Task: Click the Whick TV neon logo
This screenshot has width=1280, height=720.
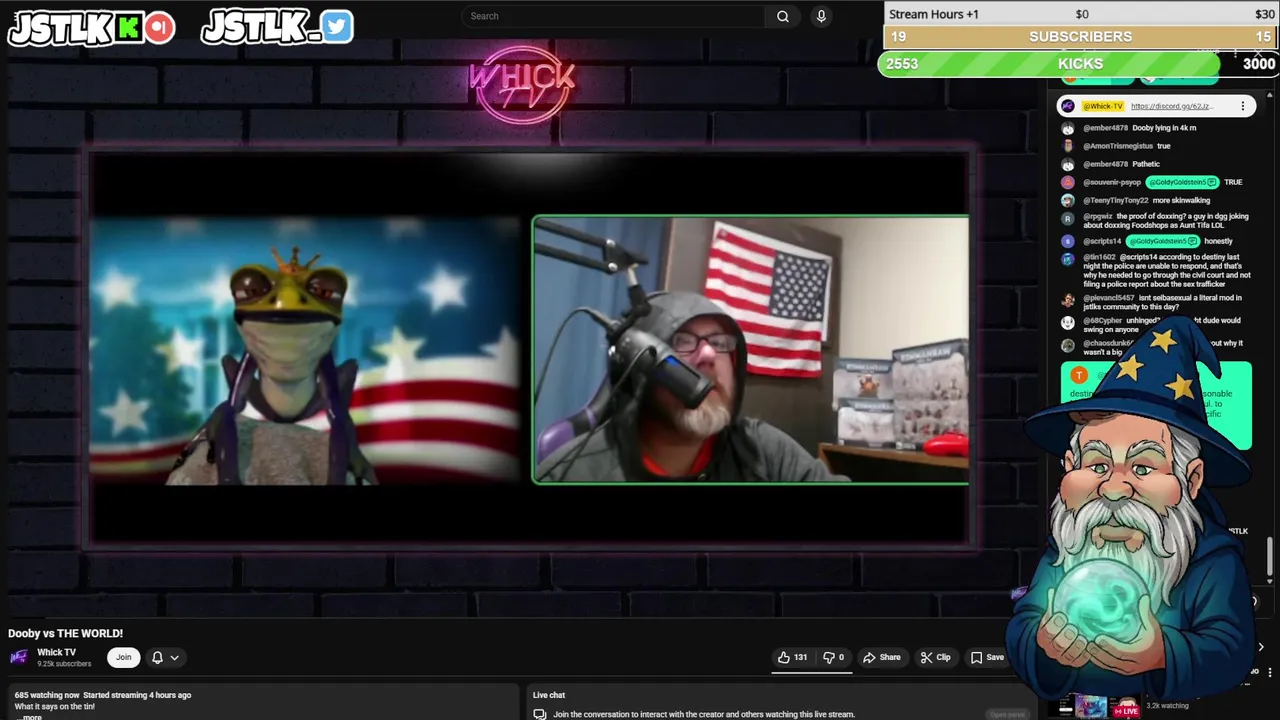Action: point(521,84)
